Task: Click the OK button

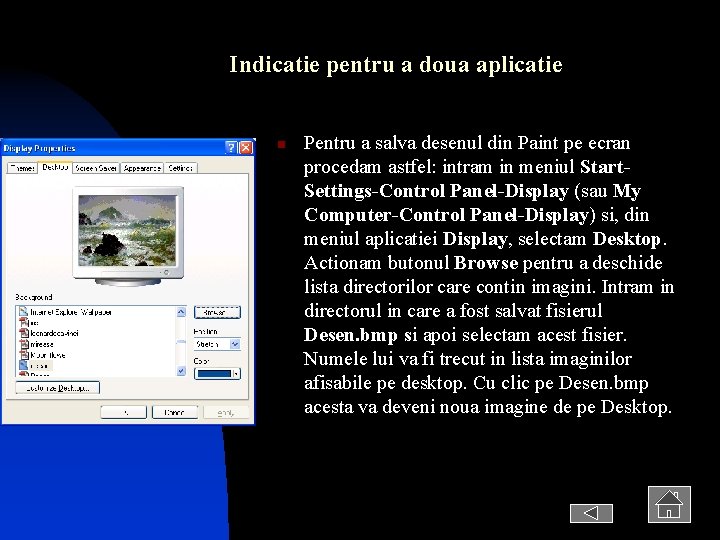Action: point(124,412)
